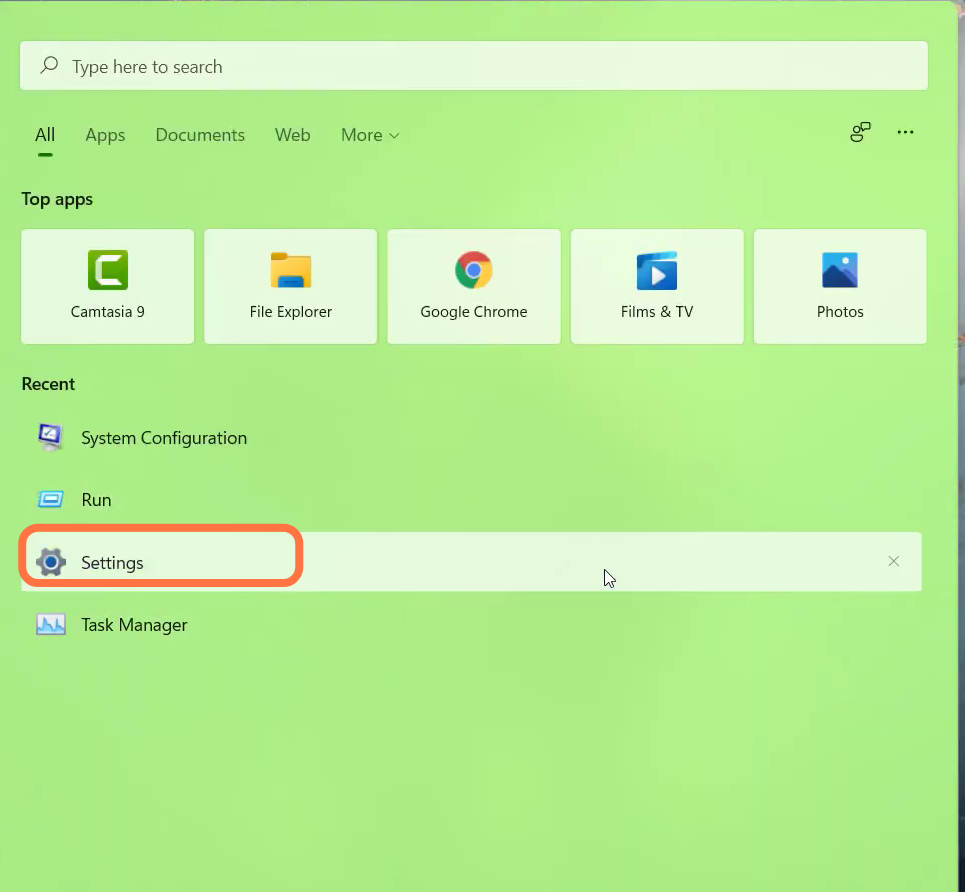Open Task Manager recent entry
This screenshot has height=892, width=965.
coord(134,625)
